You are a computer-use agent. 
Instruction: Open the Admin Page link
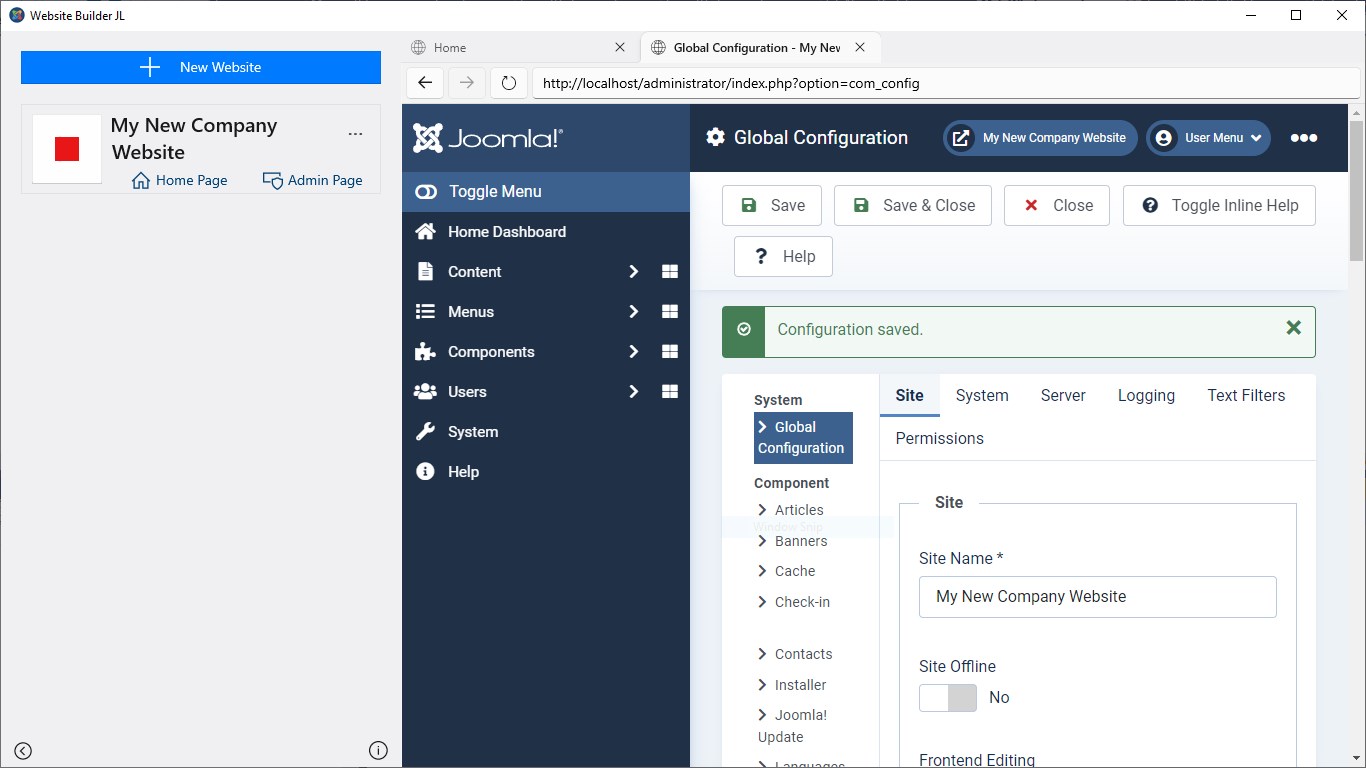click(x=312, y=180)
